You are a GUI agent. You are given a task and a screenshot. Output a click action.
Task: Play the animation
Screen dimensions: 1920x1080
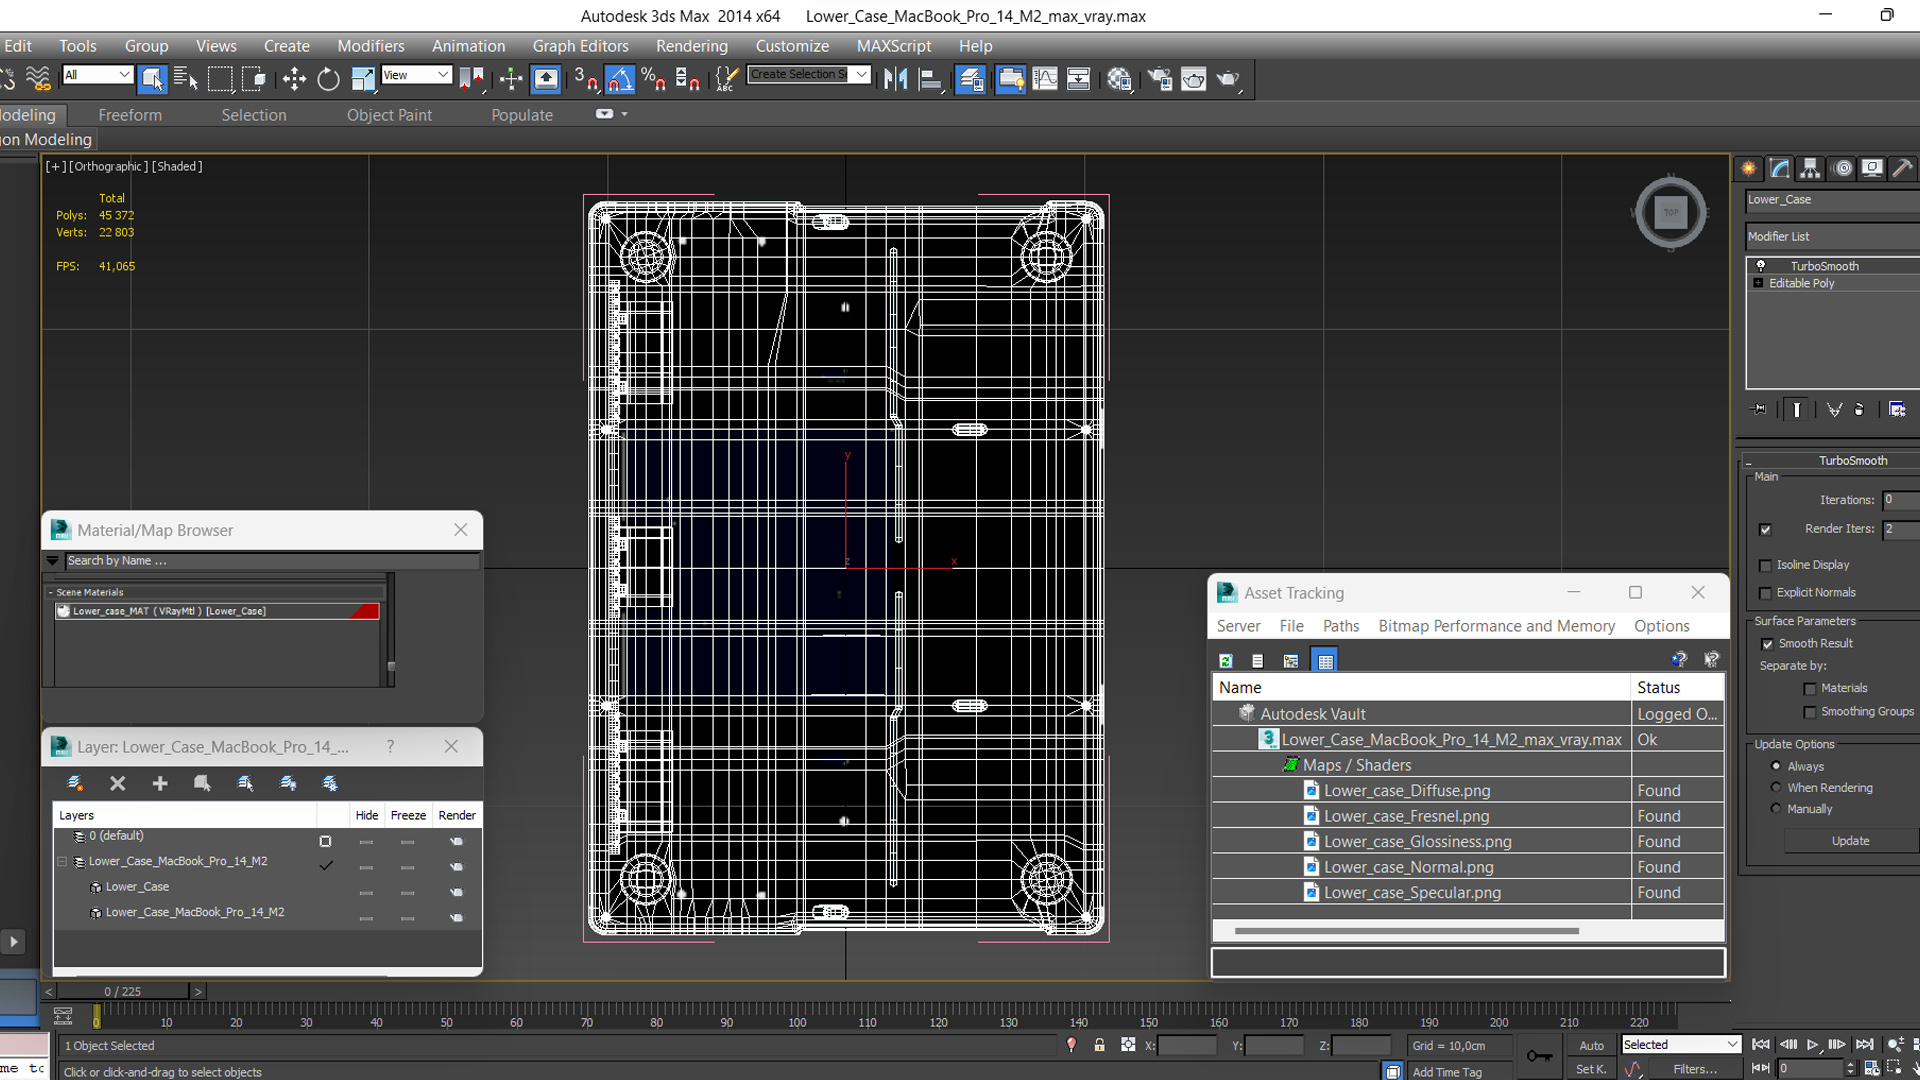click(1812, 1045)
